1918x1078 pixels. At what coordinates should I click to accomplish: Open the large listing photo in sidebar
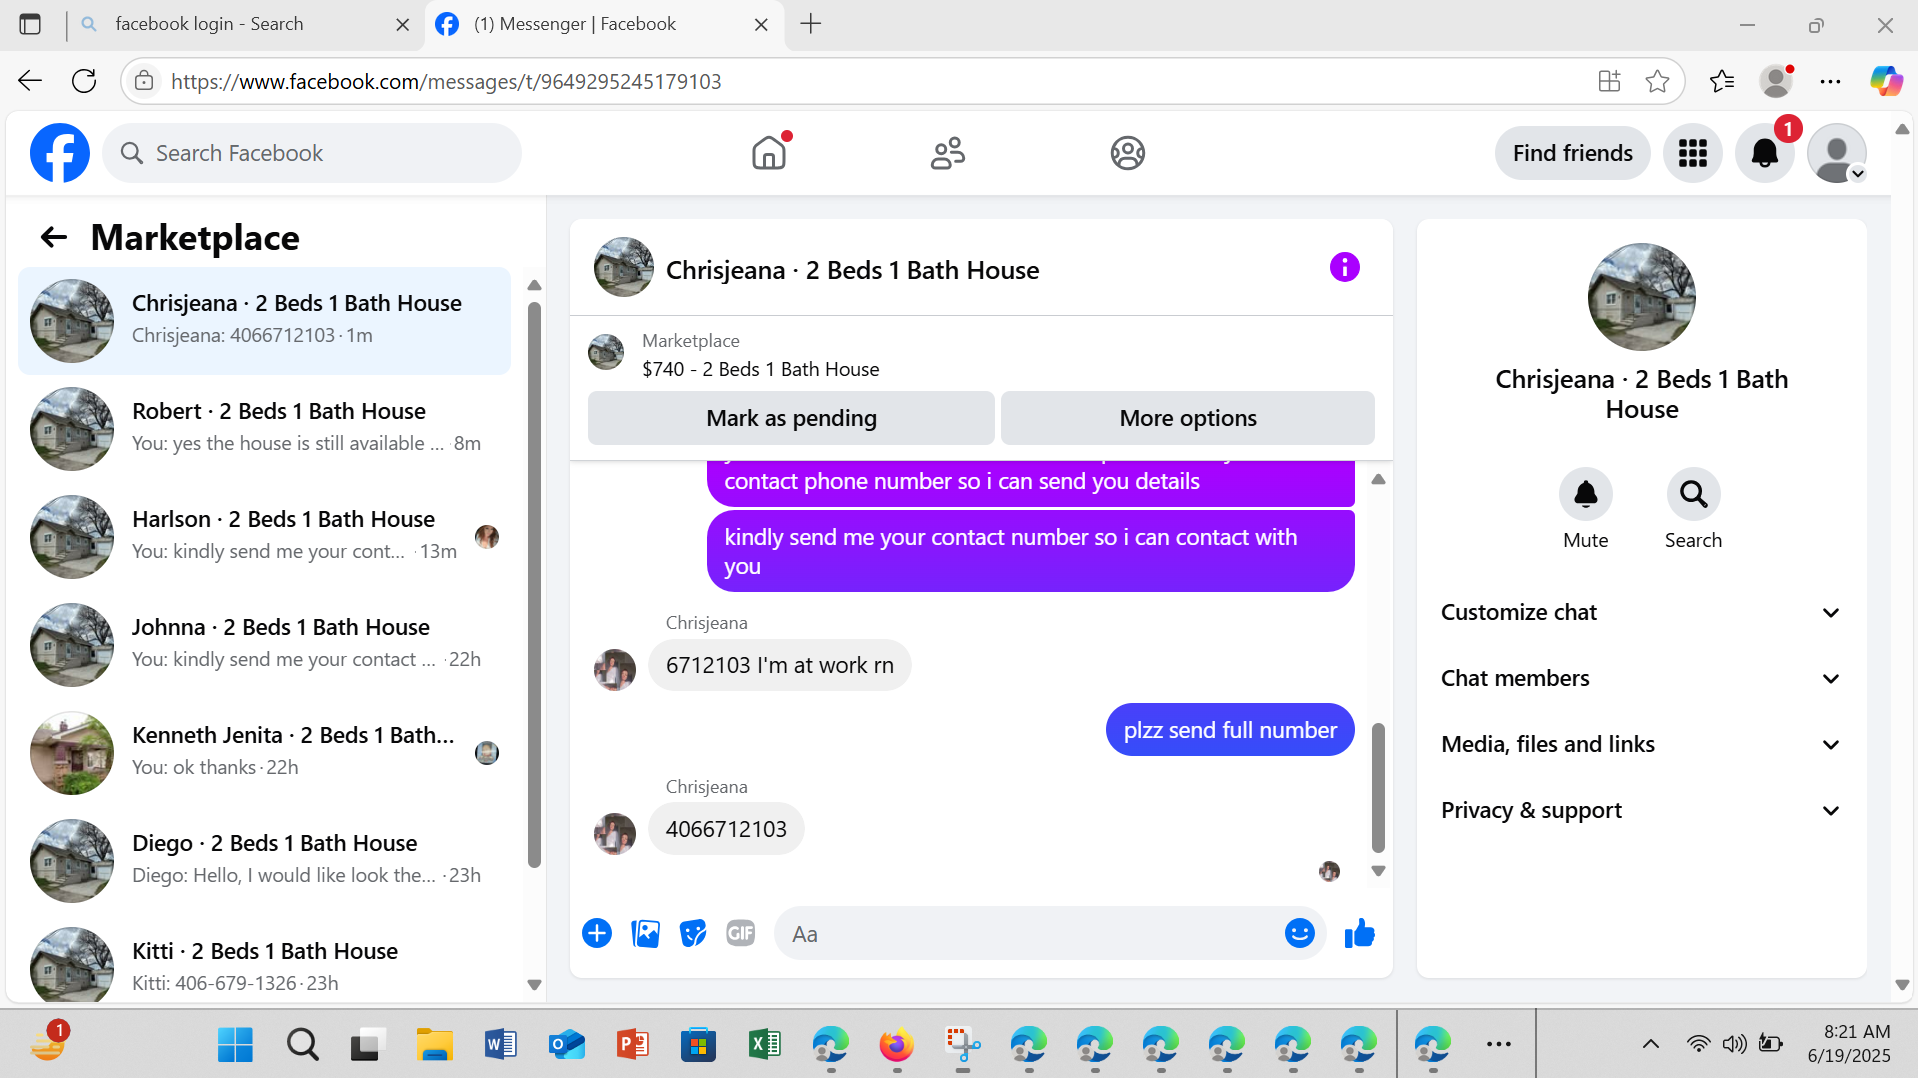[1641, 297]
